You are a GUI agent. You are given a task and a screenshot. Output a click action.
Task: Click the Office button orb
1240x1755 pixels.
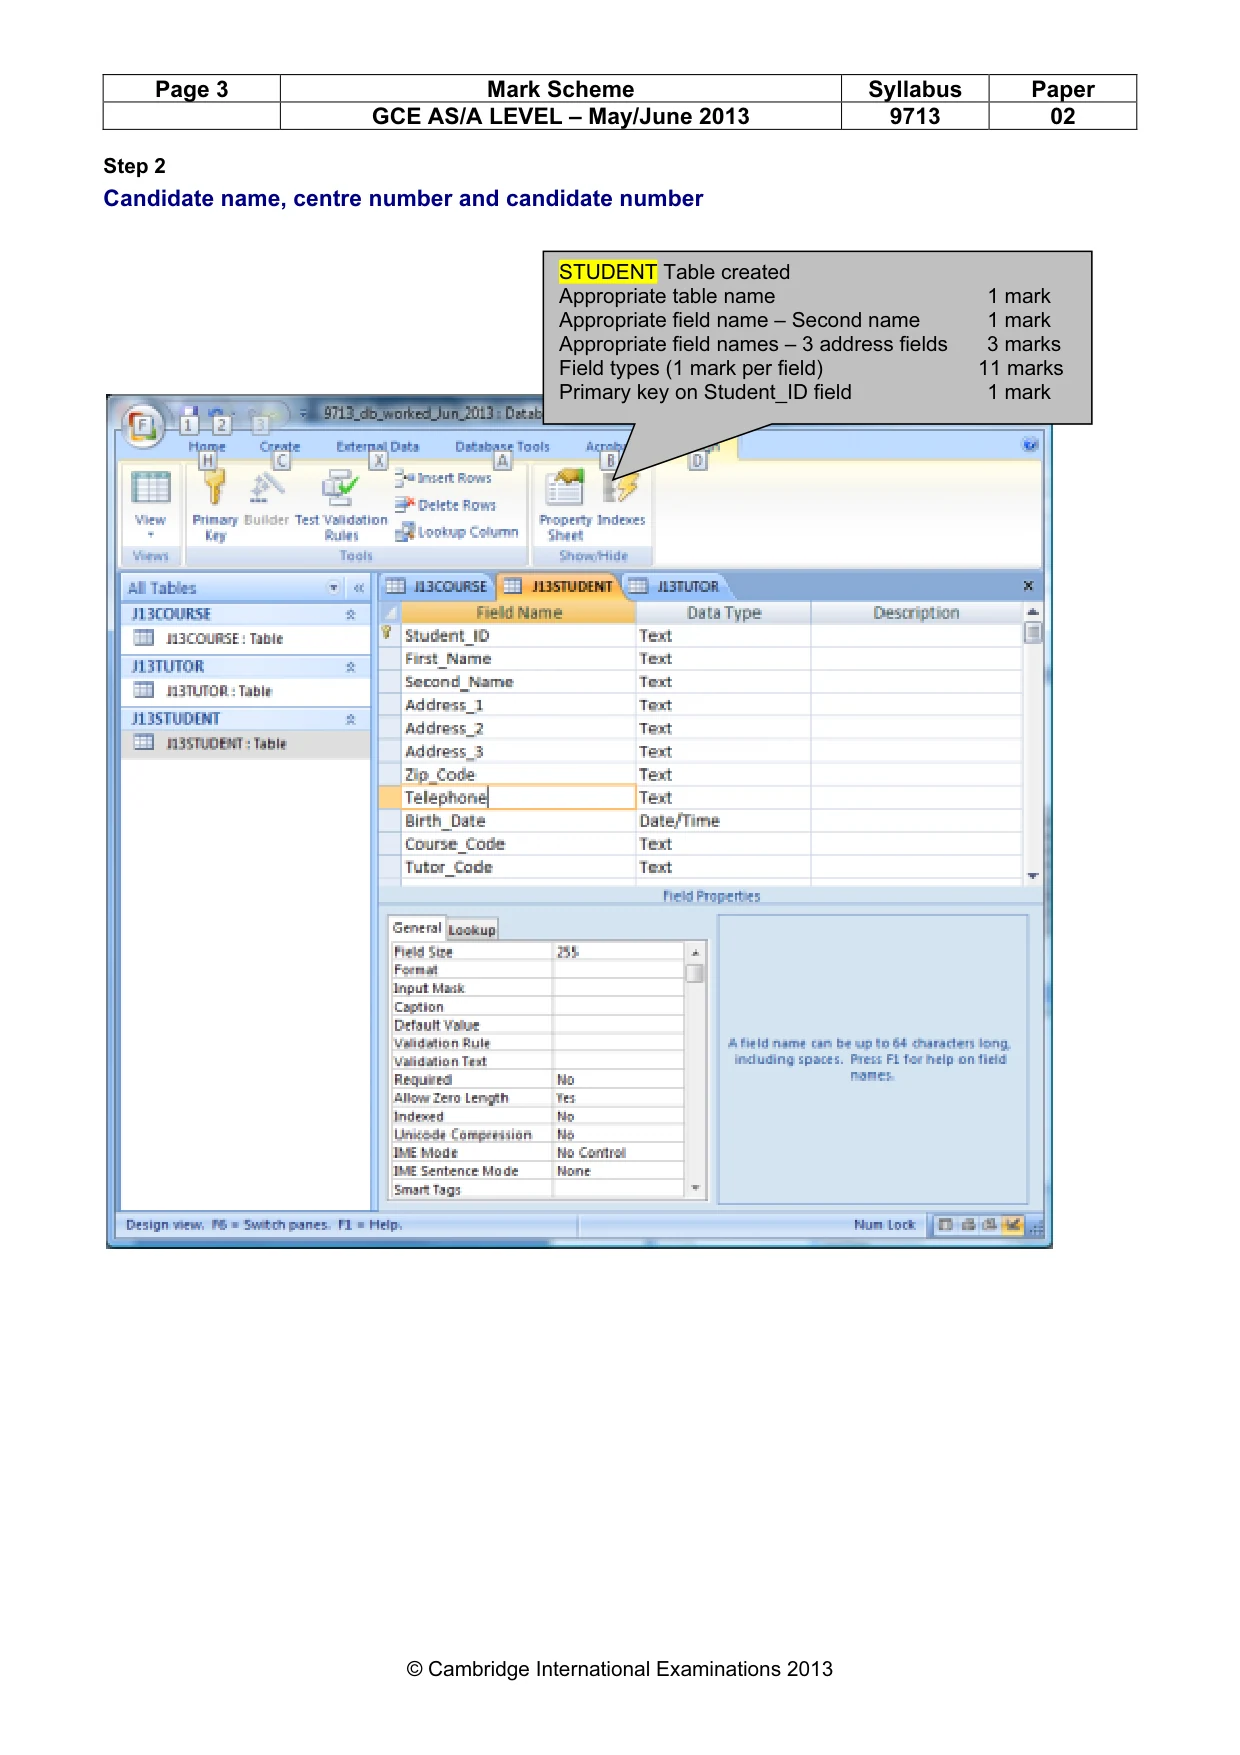point(143,425)
